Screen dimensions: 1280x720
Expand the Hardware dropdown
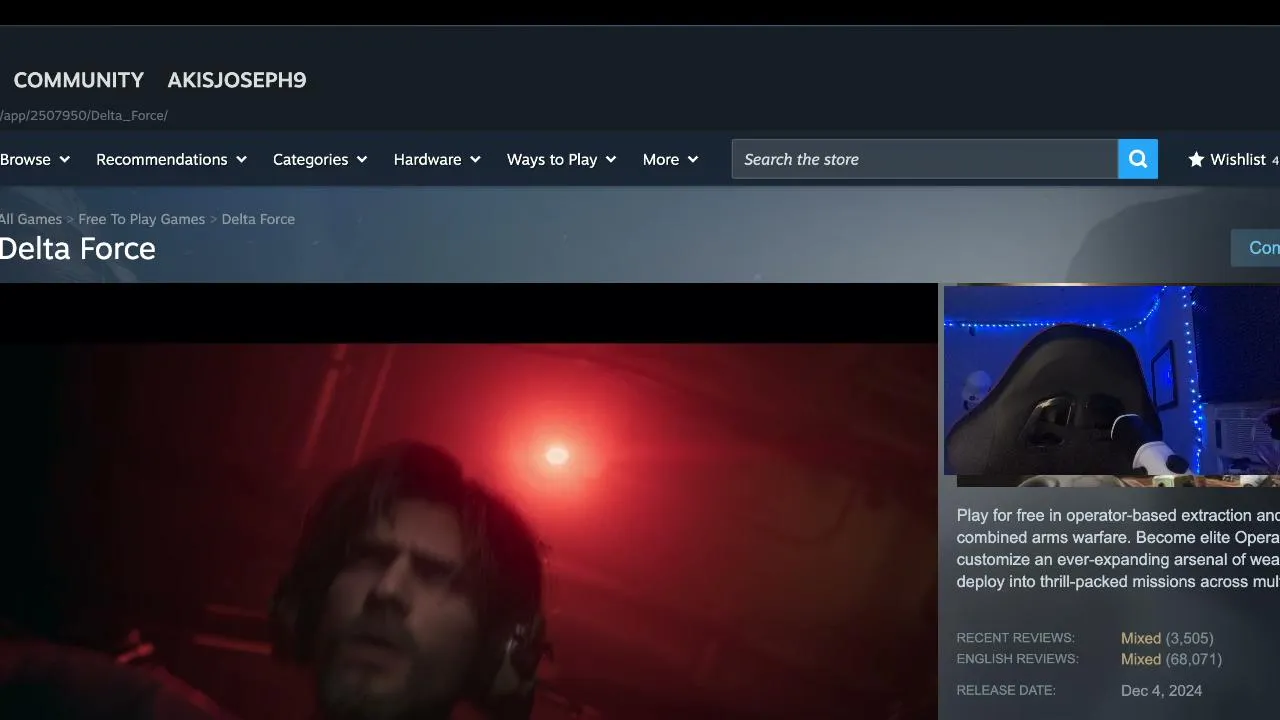click(x=437, y=159)
